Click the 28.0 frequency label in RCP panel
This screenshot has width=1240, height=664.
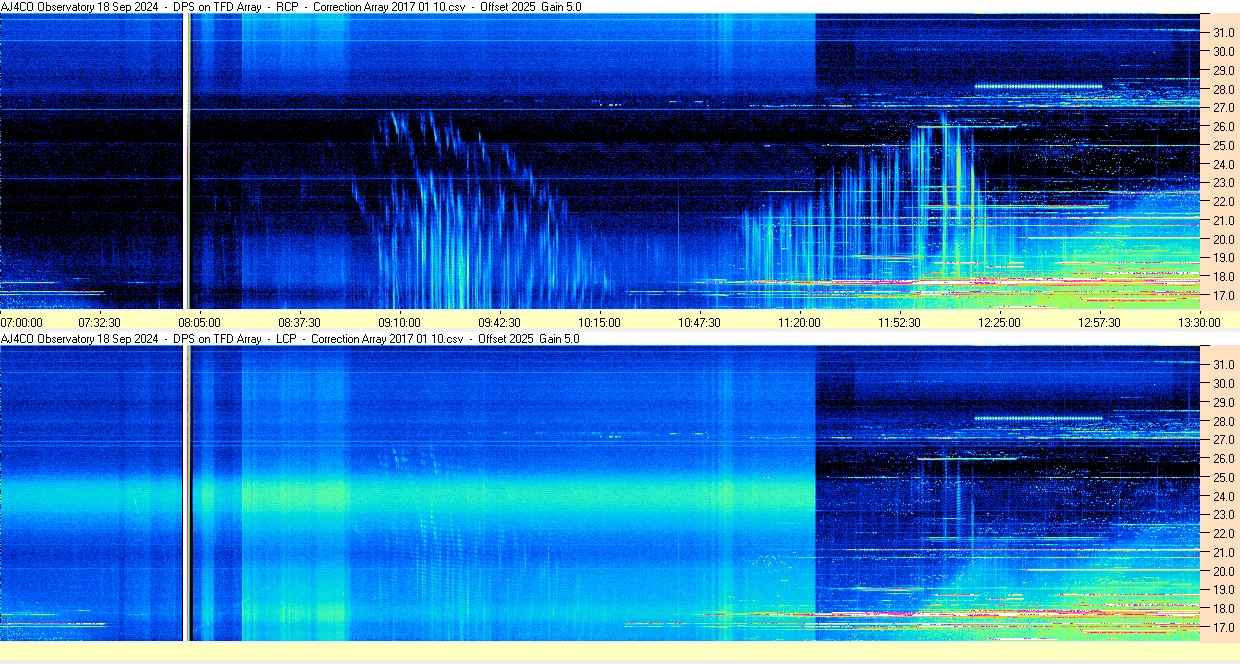1223,89
